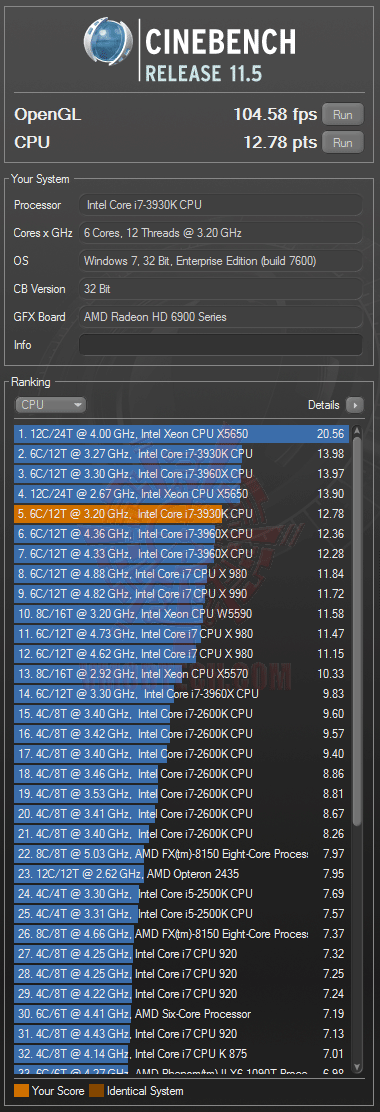
Task: Select rank 11 i7 X 980 at 4.73 GHz
Action: (x=181, y=633)
